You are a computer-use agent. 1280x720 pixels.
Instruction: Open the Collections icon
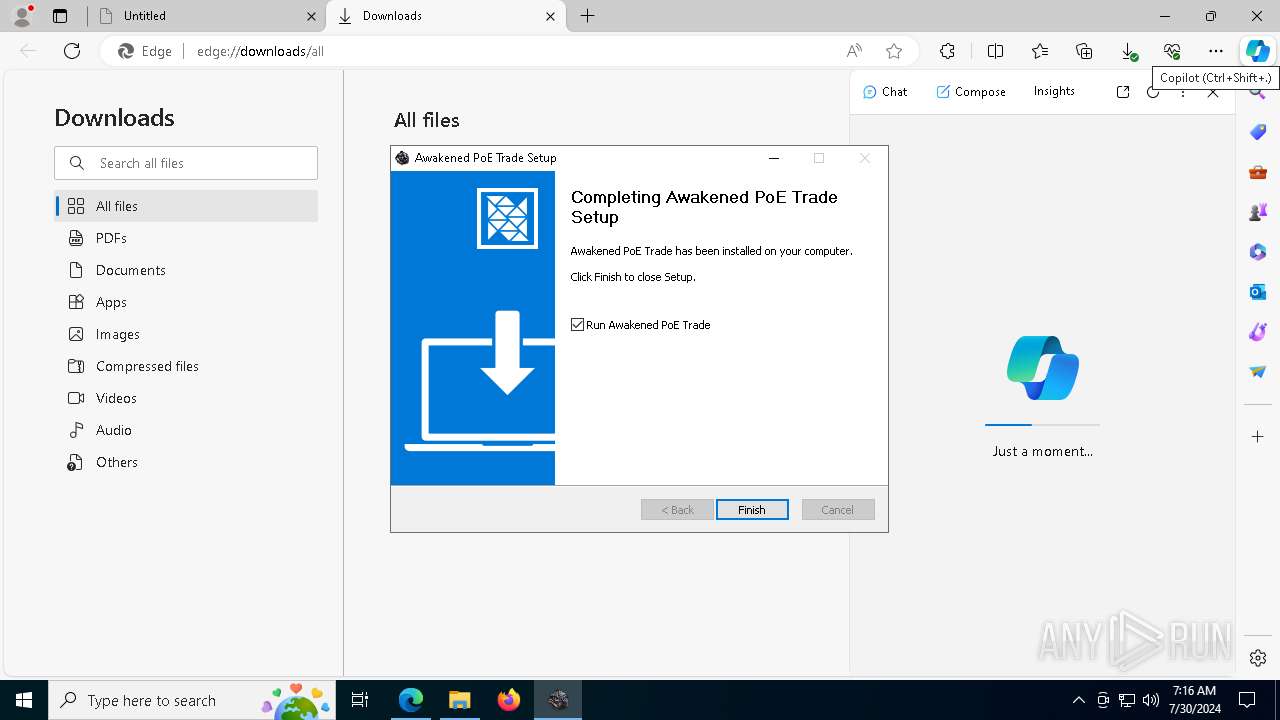[x=1084, y=51]
